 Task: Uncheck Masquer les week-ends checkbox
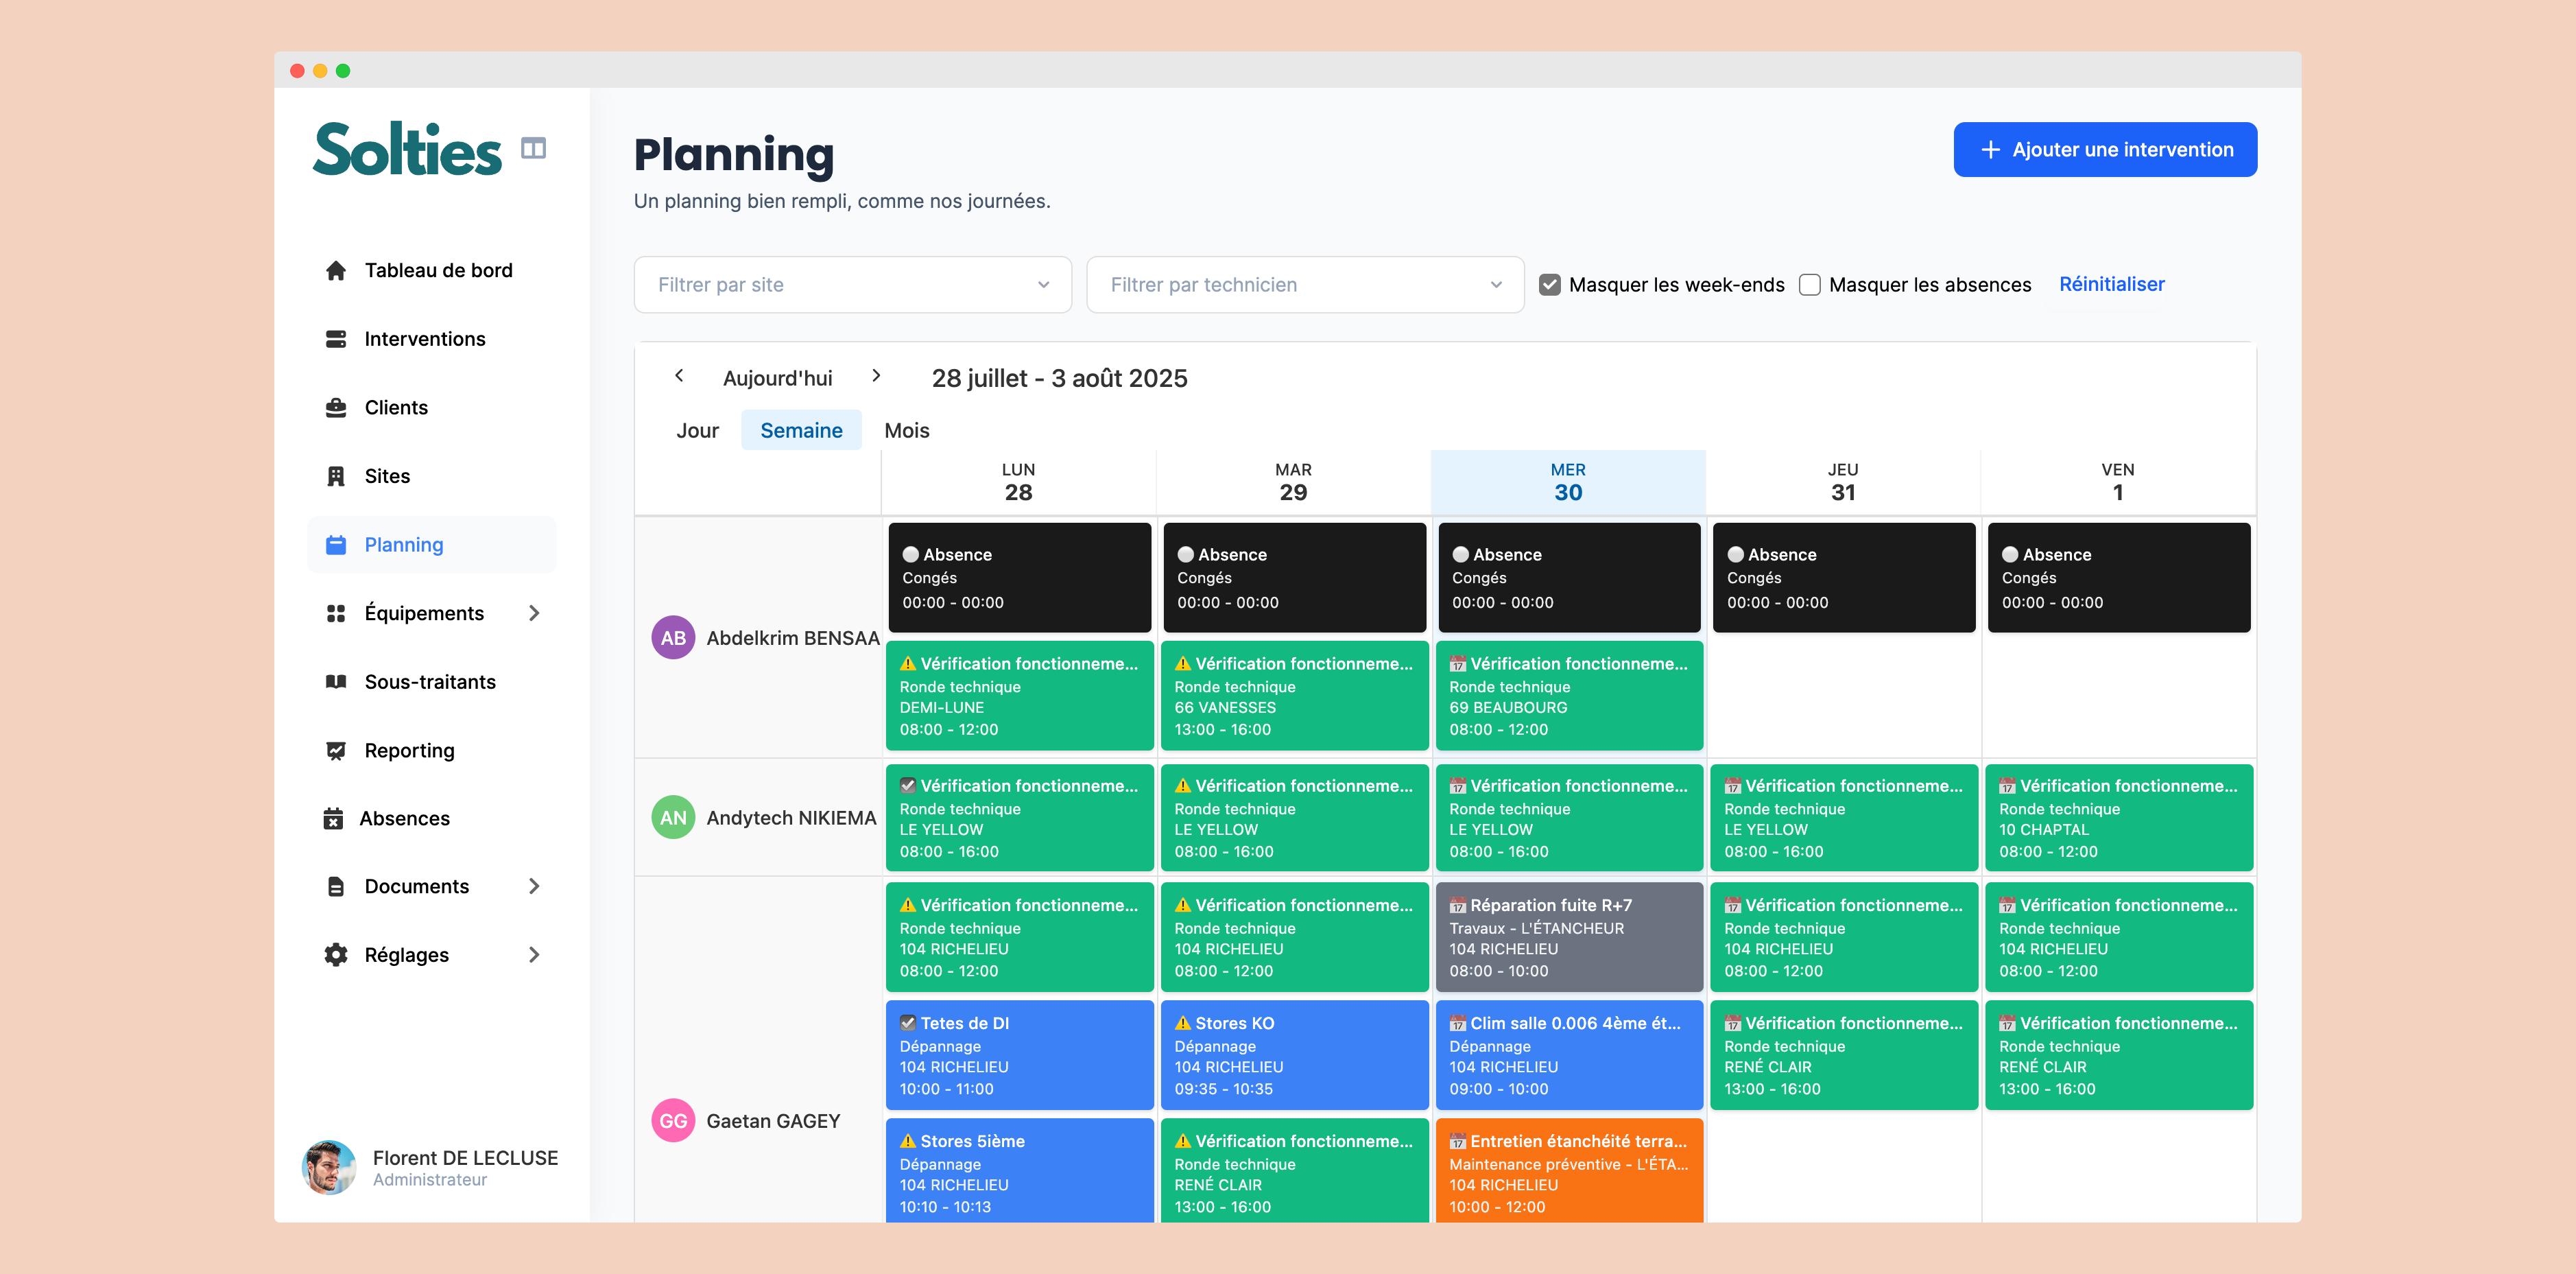[1550, 285]
